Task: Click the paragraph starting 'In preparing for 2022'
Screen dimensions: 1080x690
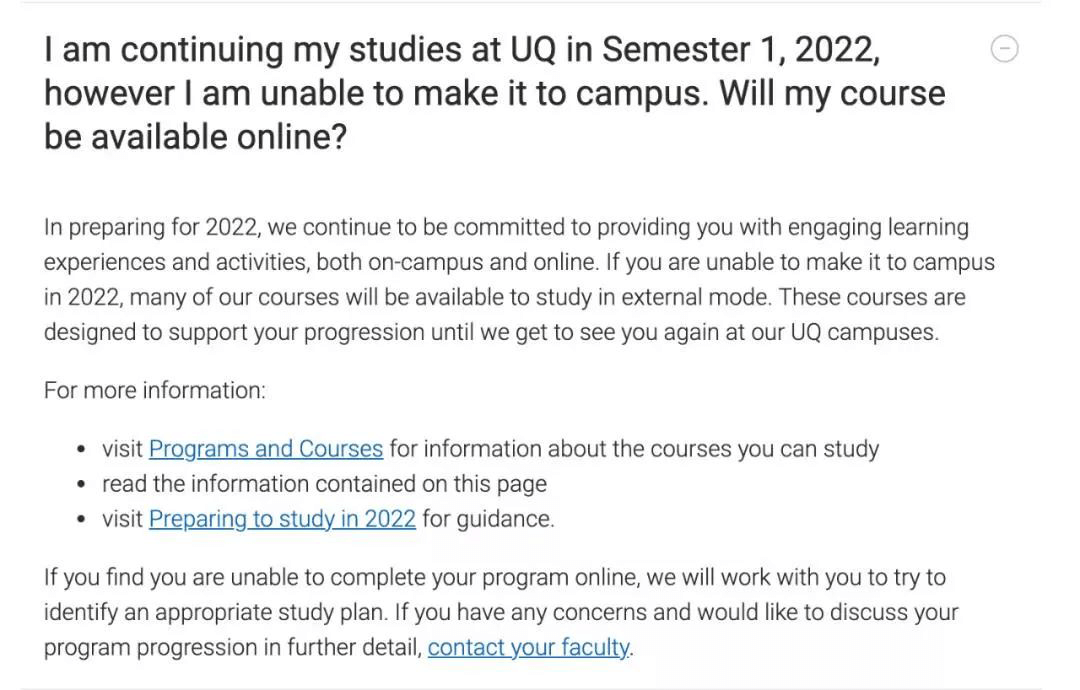Action: [x=519, y=280]
